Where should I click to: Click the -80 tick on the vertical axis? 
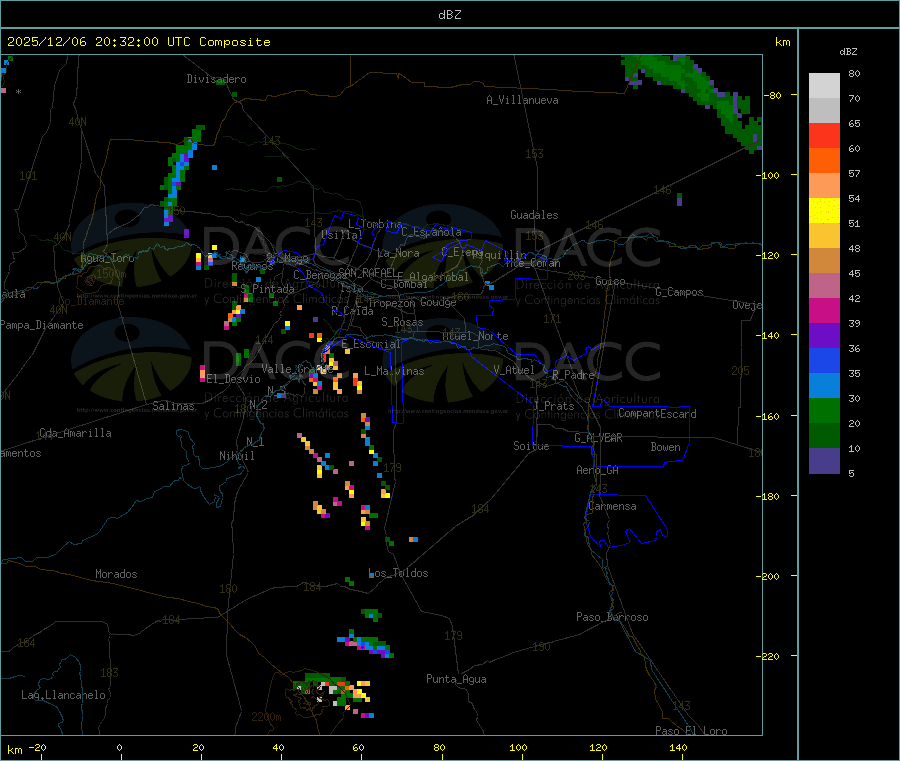pyautogui.click(x=773, y=95)
